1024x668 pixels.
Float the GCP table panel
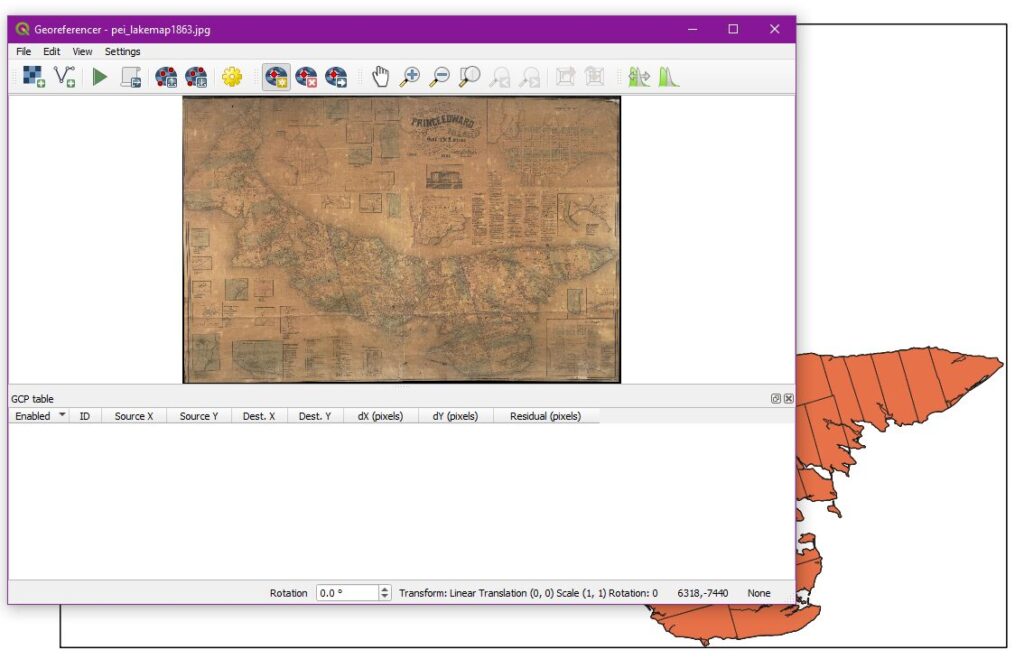tap(776, 398)
